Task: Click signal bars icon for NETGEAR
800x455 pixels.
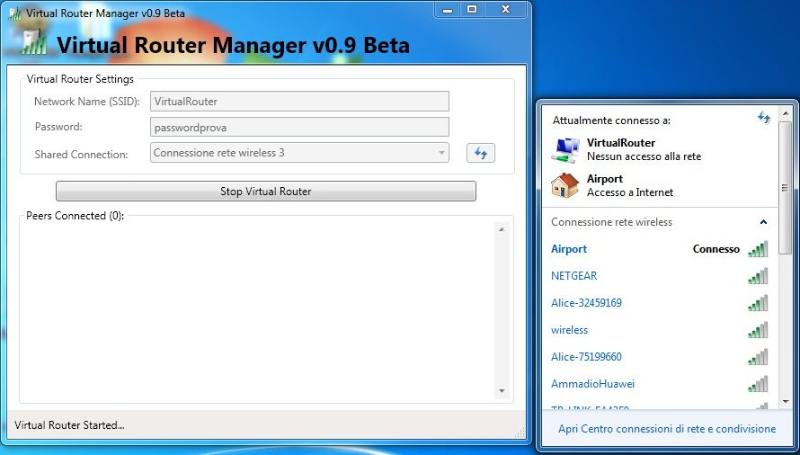Action: pos(758,276)
